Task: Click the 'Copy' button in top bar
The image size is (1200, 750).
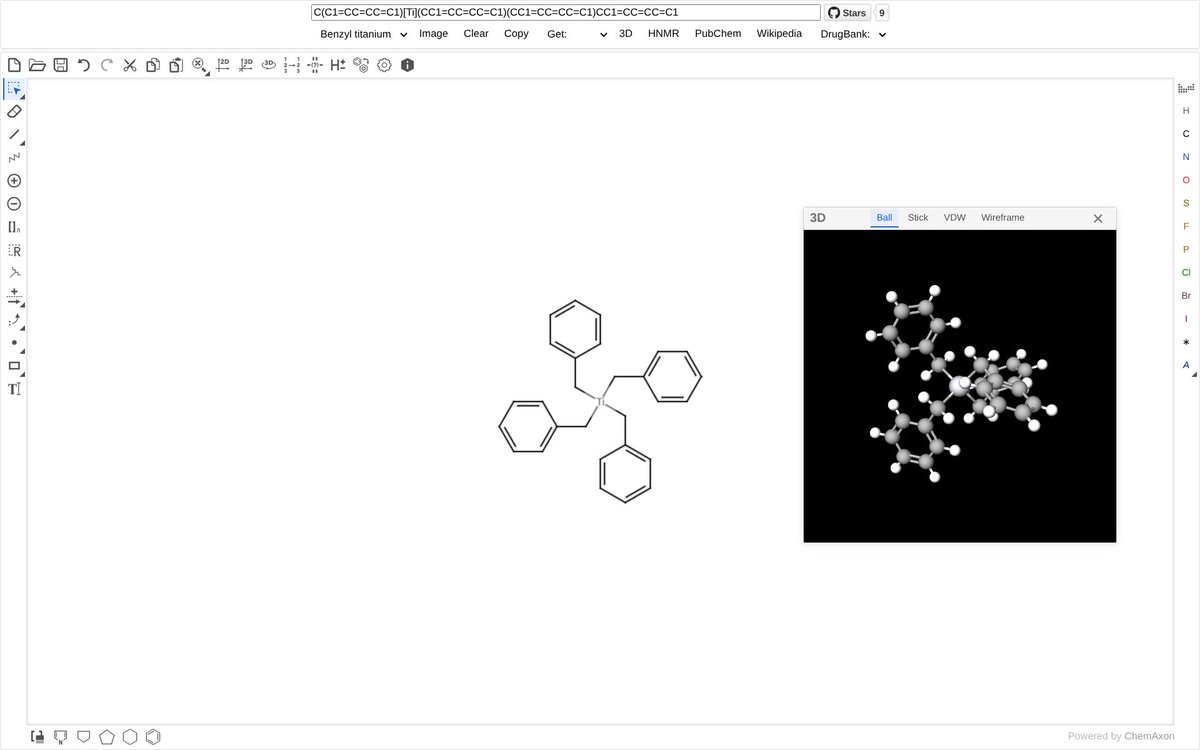Action: click(x=516, y=33)
